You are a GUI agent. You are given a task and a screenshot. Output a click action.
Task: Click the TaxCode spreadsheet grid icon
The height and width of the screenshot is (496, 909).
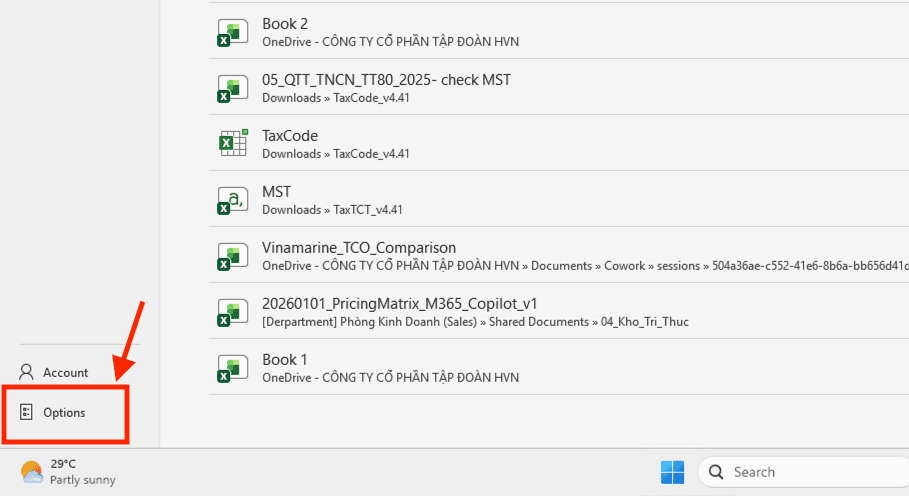pos(233,143)
